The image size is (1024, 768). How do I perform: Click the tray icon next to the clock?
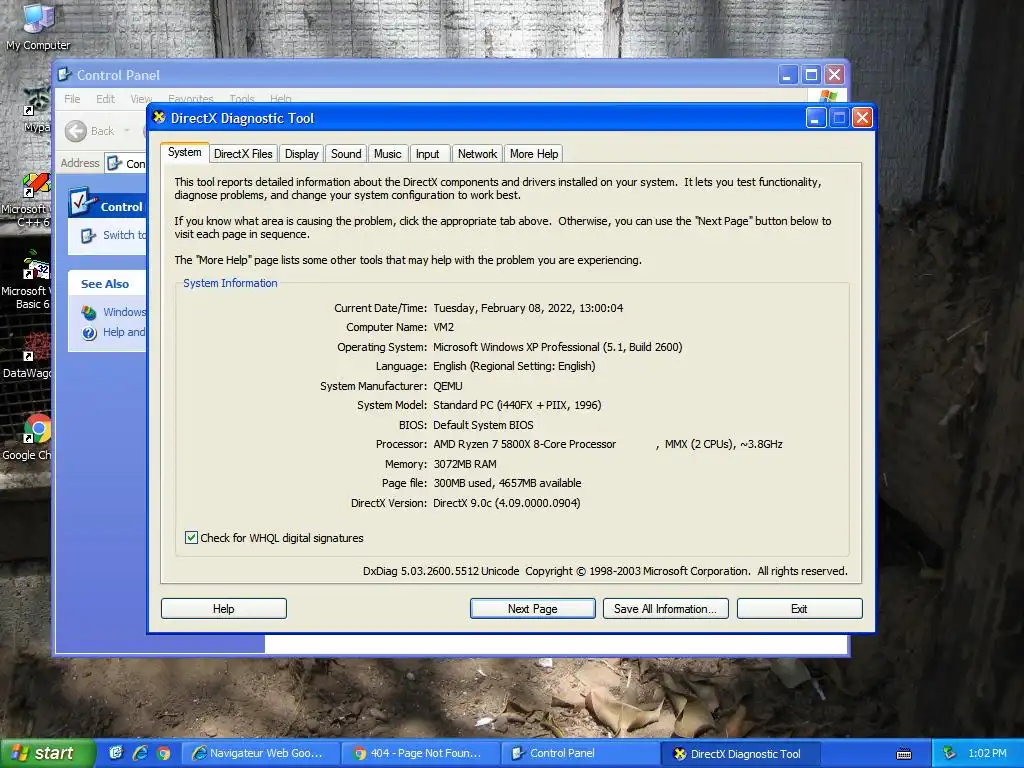[950, 754]
